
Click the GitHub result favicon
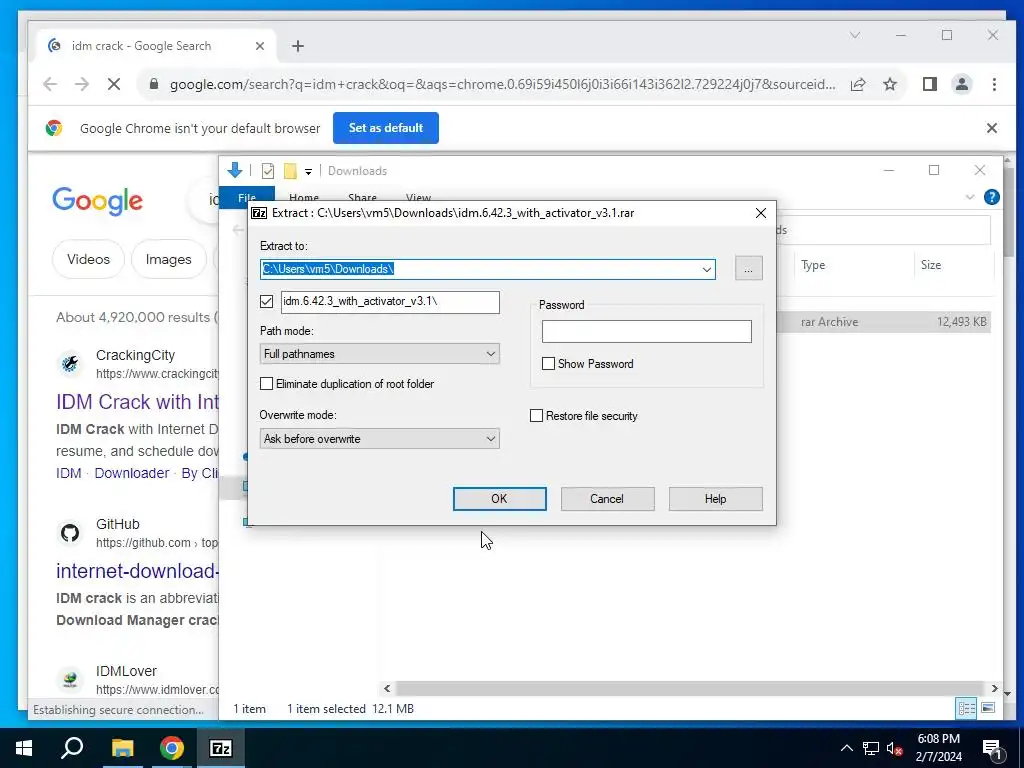pos(71,533)
